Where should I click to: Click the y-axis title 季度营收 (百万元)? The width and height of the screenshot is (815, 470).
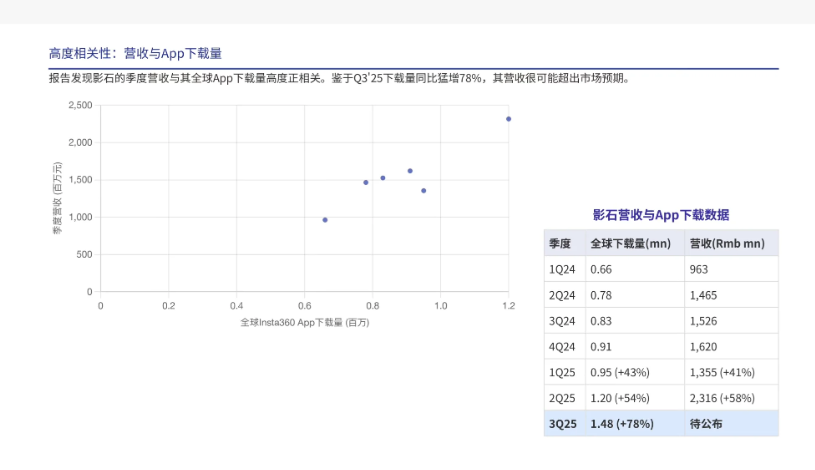[x=57, y=198]
